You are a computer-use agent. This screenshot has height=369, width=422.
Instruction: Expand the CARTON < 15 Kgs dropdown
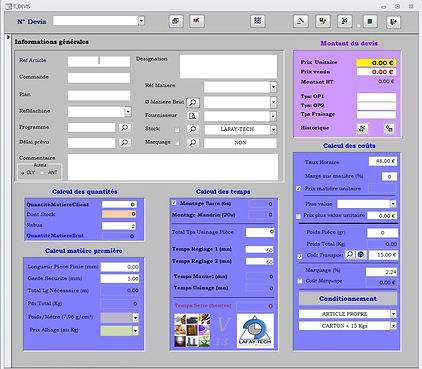click(x=393, y=326)
